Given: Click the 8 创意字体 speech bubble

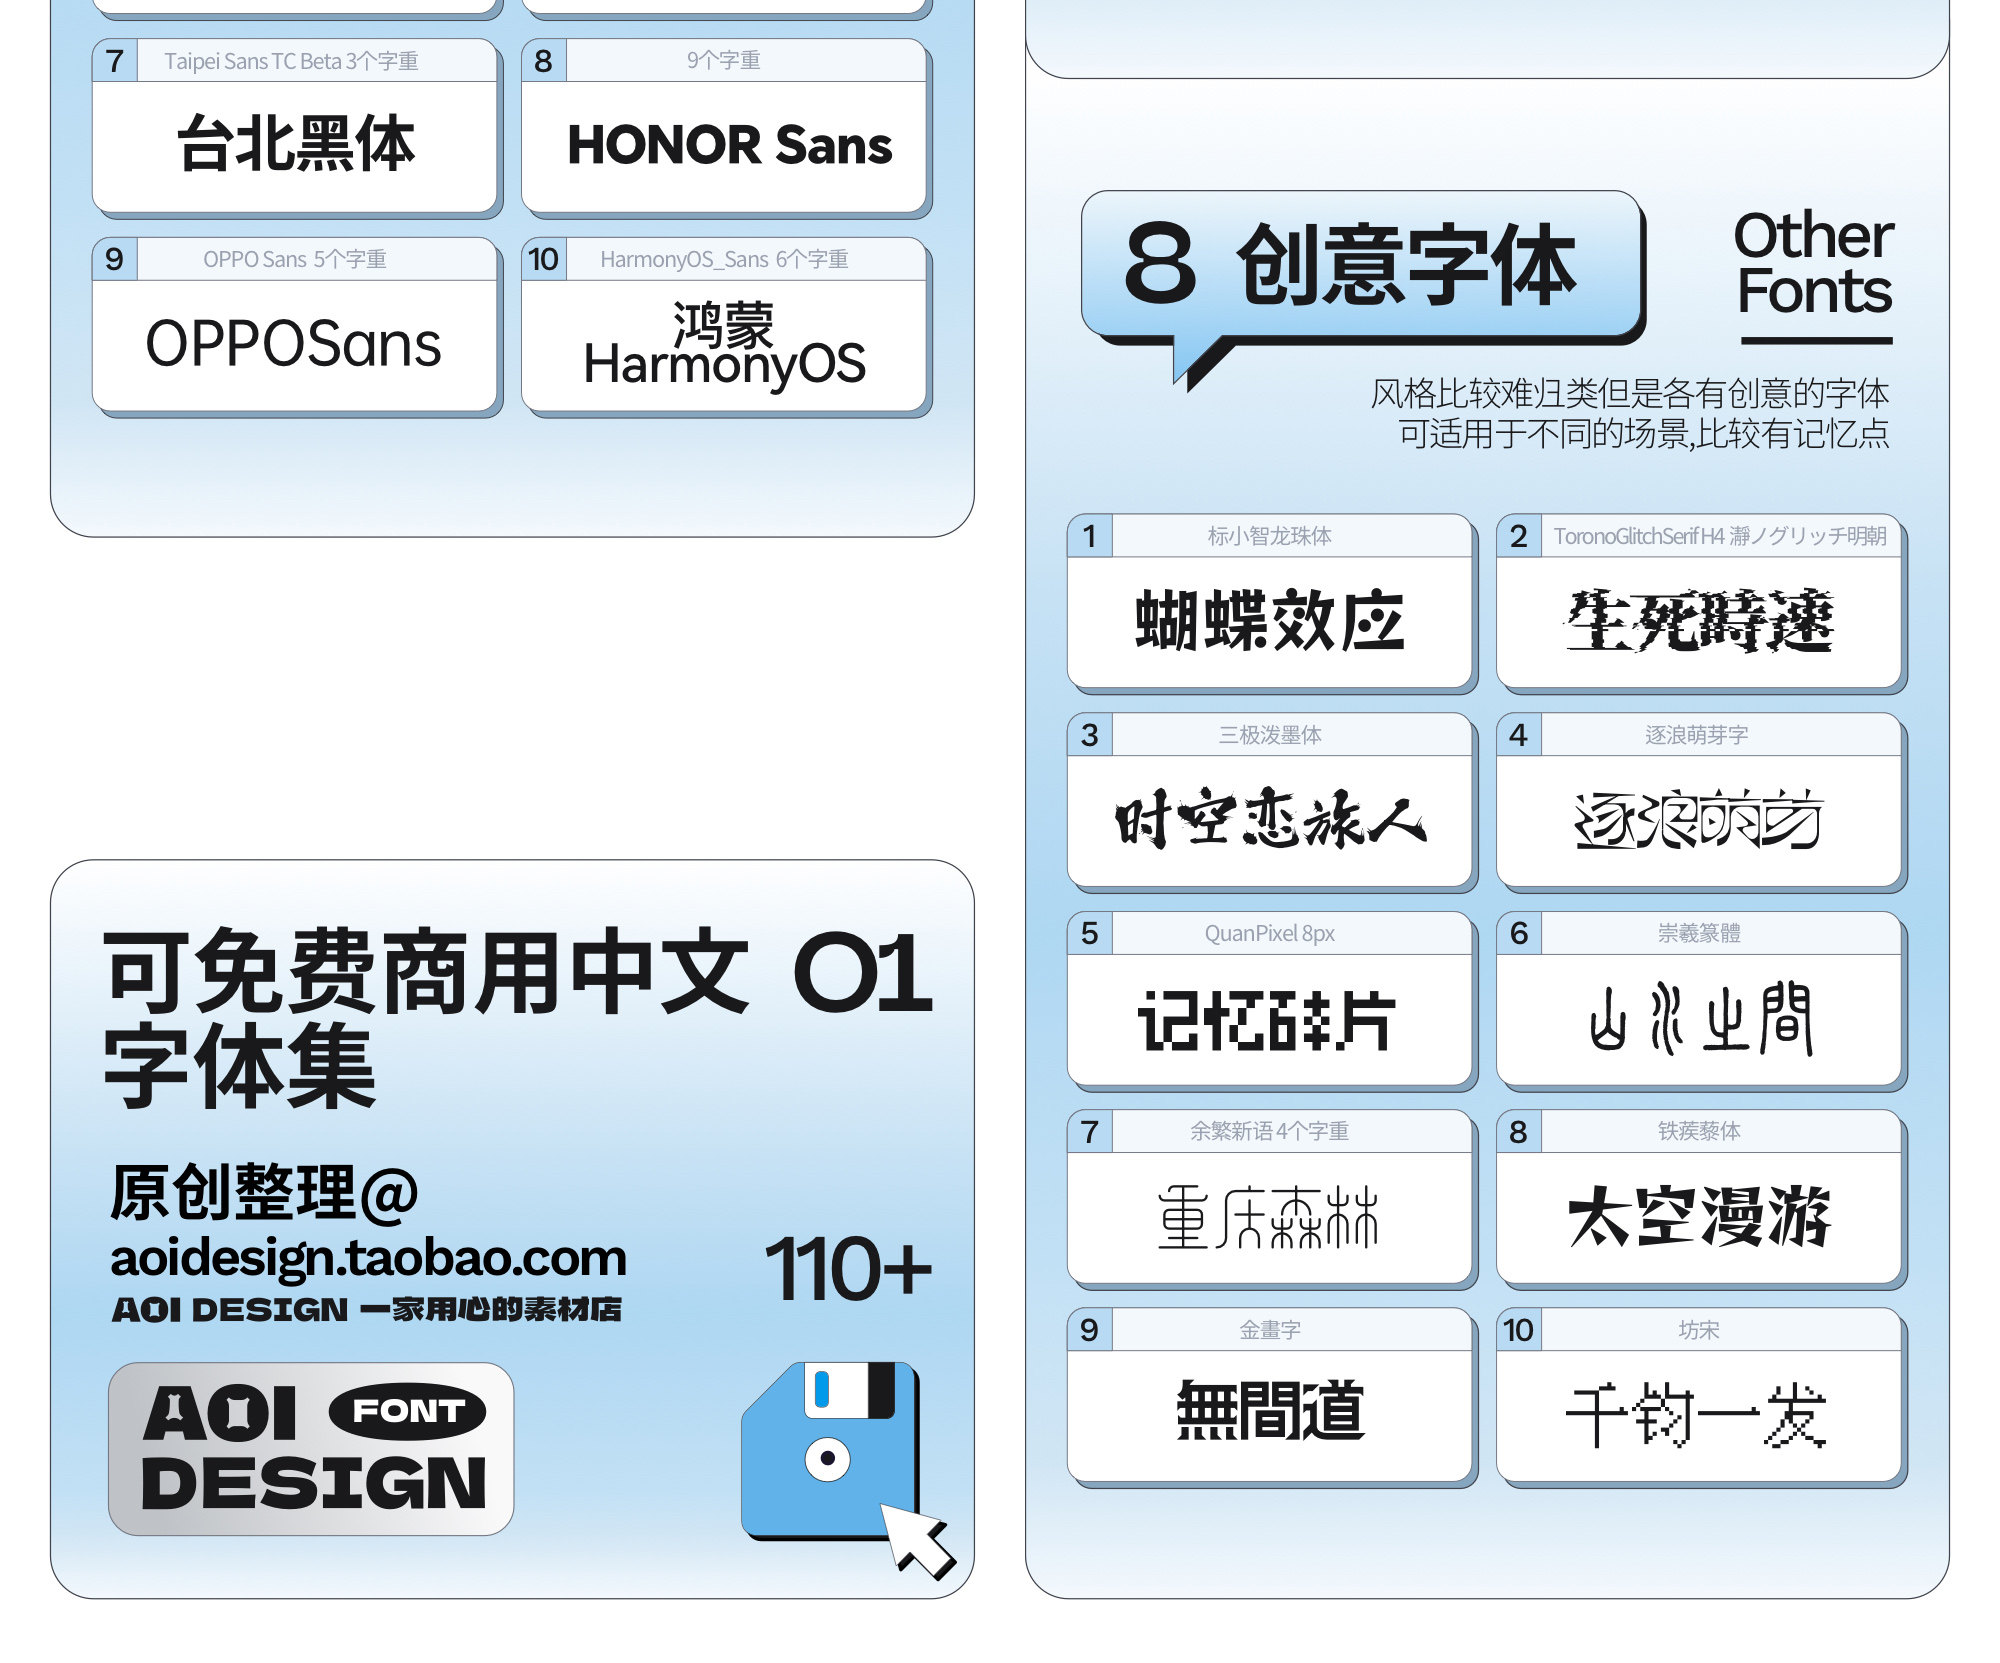Looking at the screenshot, I should pos(1361,265).
